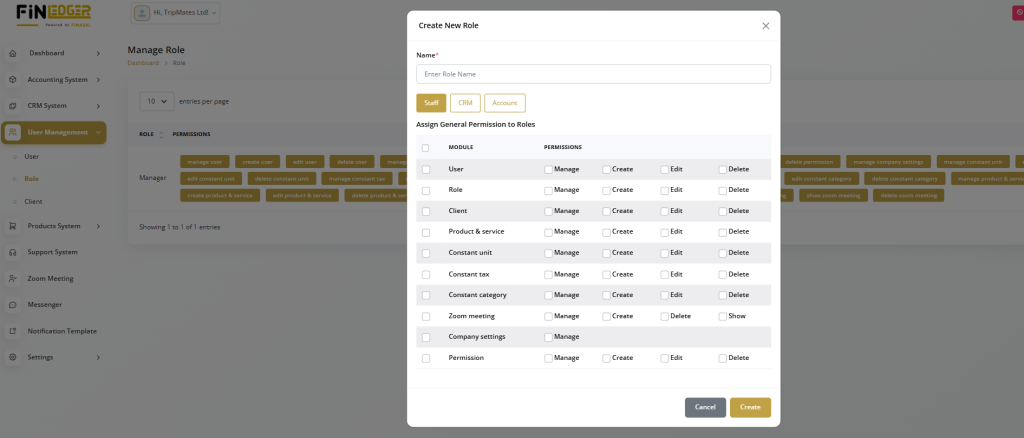Enable Create permission for Role module

(x=606, y=190)
